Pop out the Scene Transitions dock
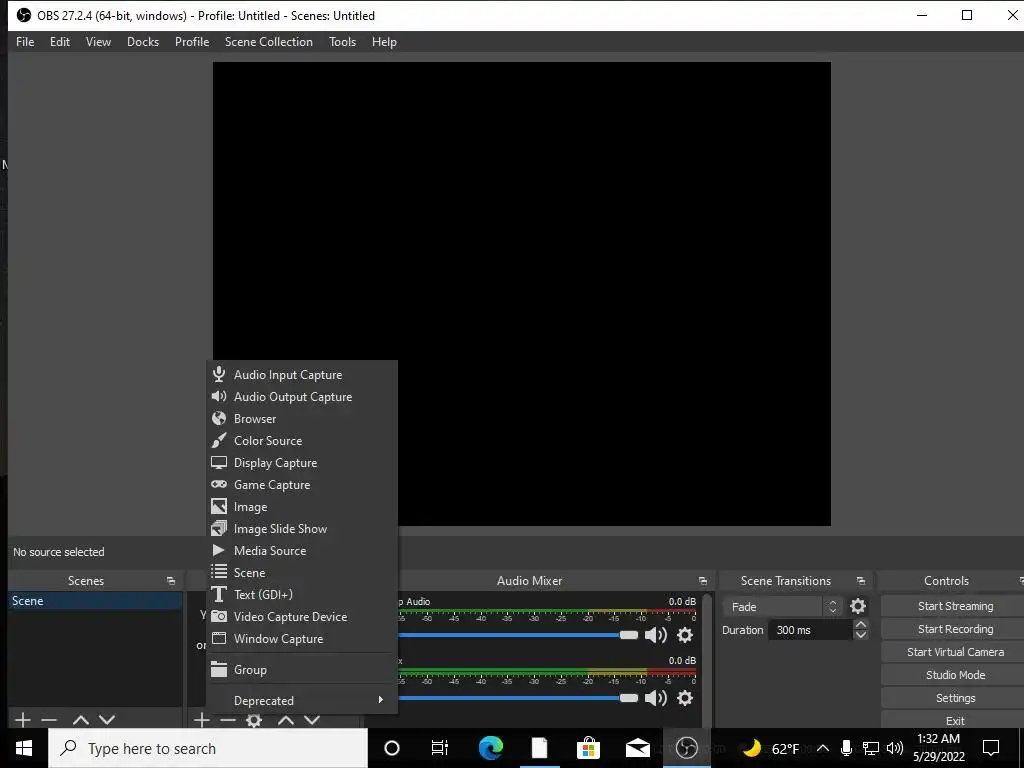 point(861,581)
